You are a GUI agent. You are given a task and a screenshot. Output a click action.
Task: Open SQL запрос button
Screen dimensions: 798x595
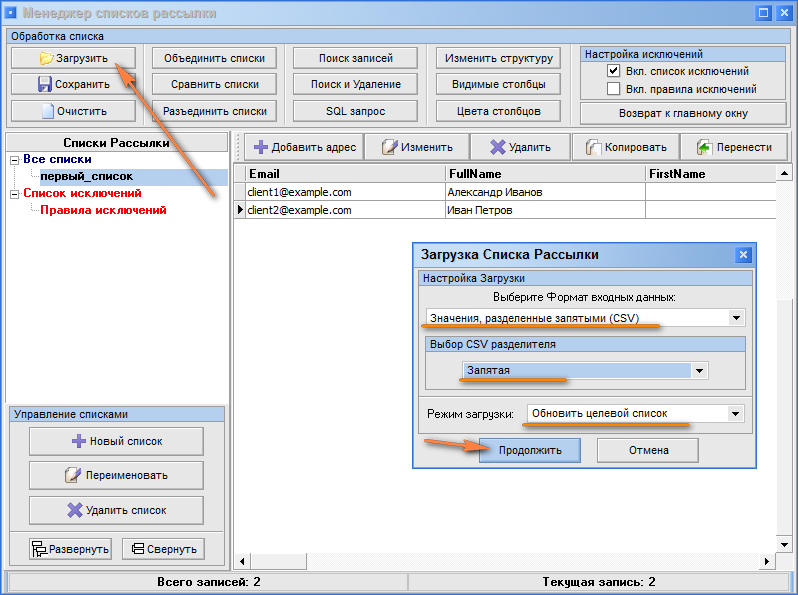click(355, 111)
